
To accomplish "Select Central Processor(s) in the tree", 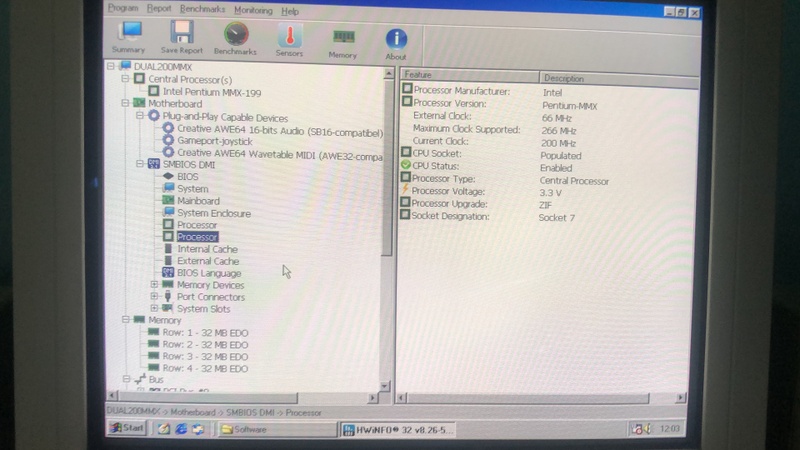I will point(190,80).
